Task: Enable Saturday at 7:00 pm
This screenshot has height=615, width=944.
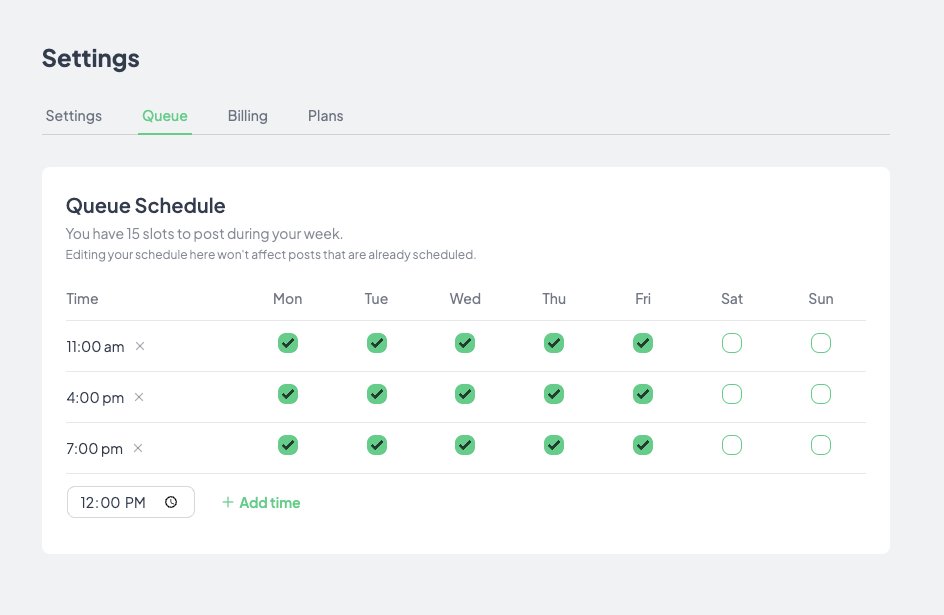Action: pyautogui.click(x=732, y=445)
